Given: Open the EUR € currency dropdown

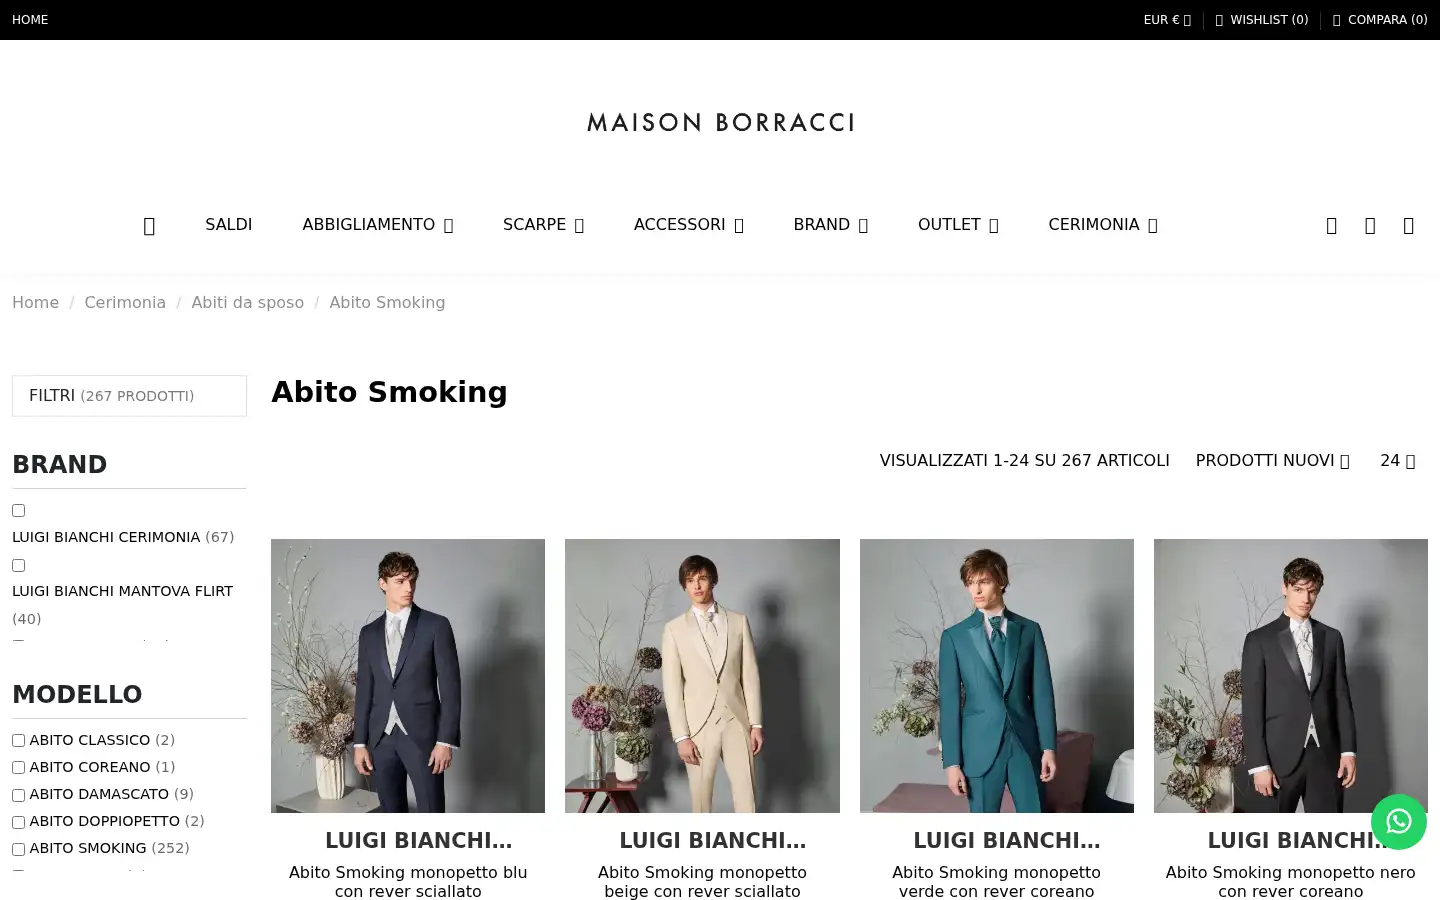Looking at the screenshot, I should pyautogui.click(x=1167, y=20).
